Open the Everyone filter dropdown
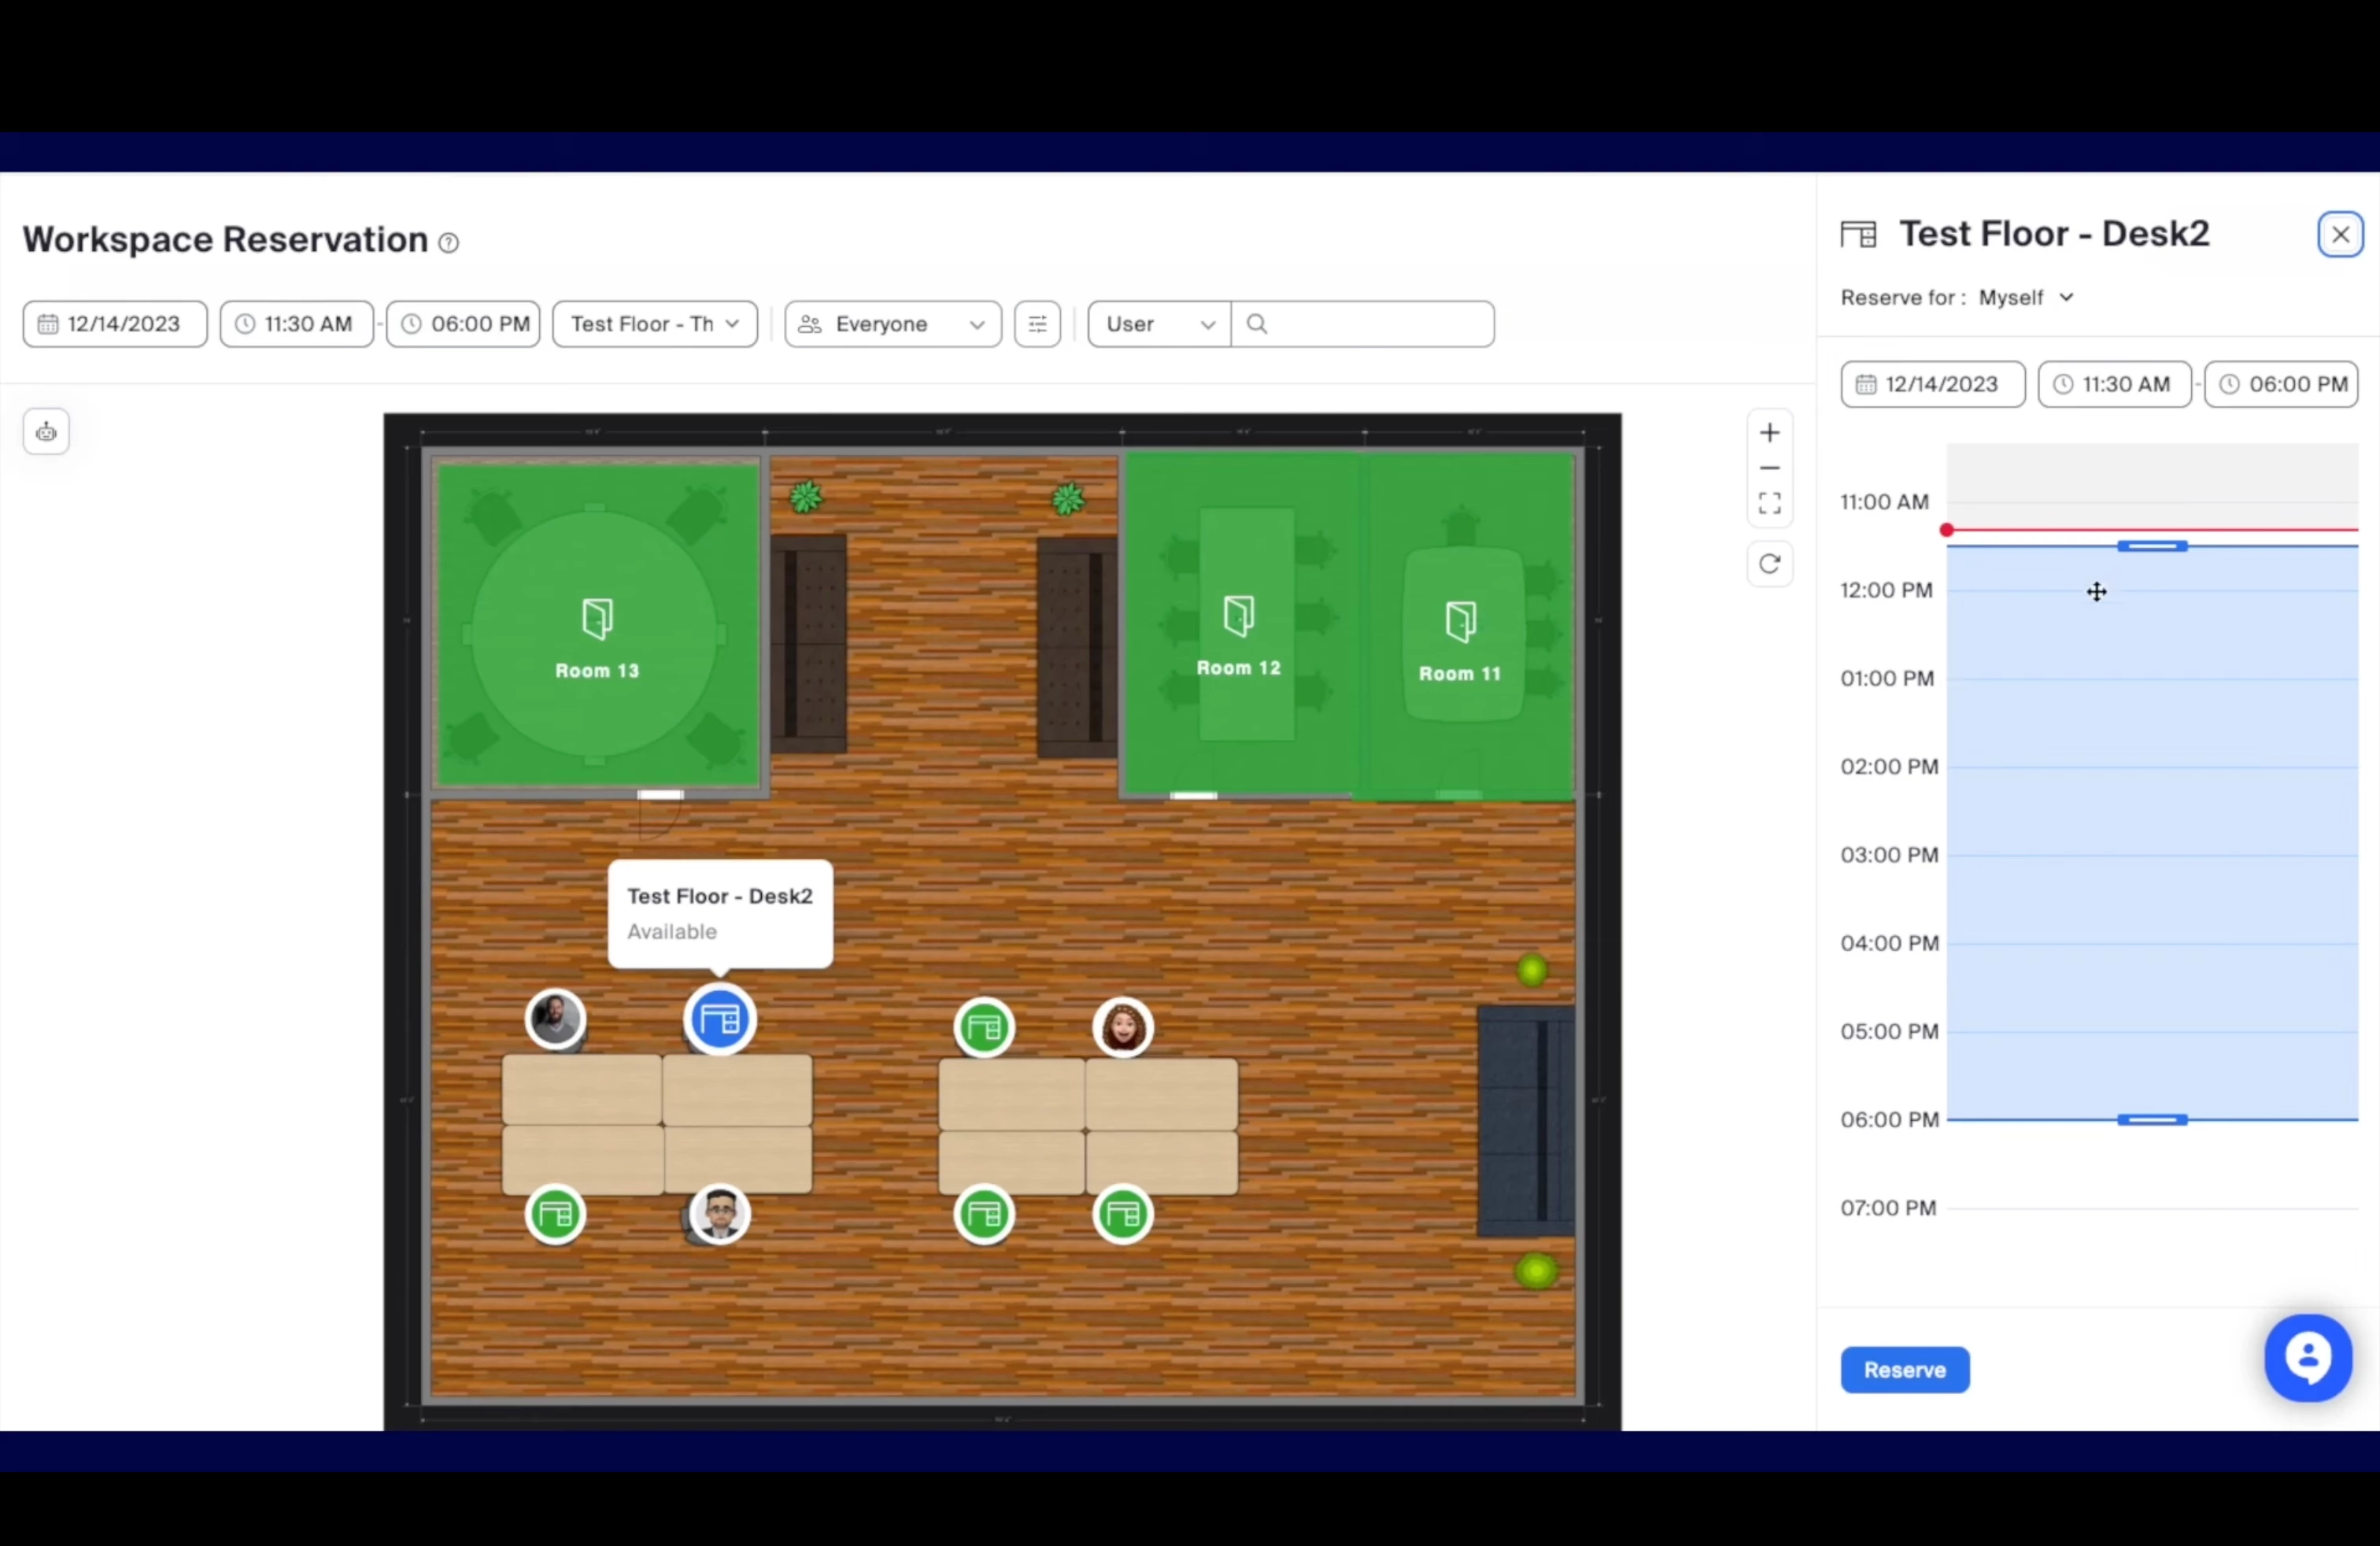Image resolution: width=2380 pixels, height=1546 pixels. [892, 324]
